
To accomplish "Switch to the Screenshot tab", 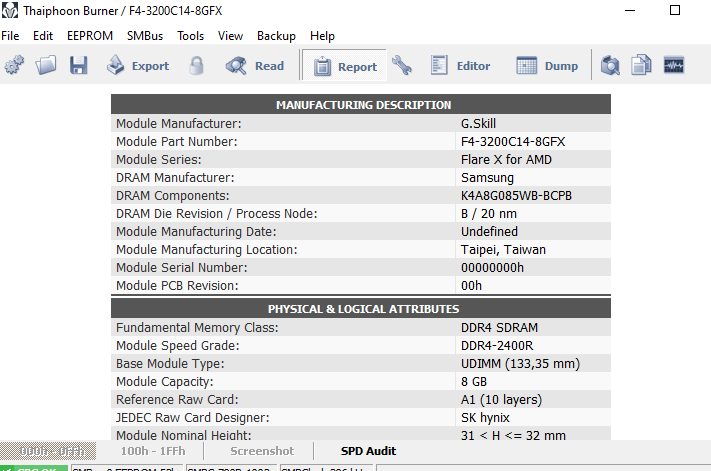I will (262, 451).
